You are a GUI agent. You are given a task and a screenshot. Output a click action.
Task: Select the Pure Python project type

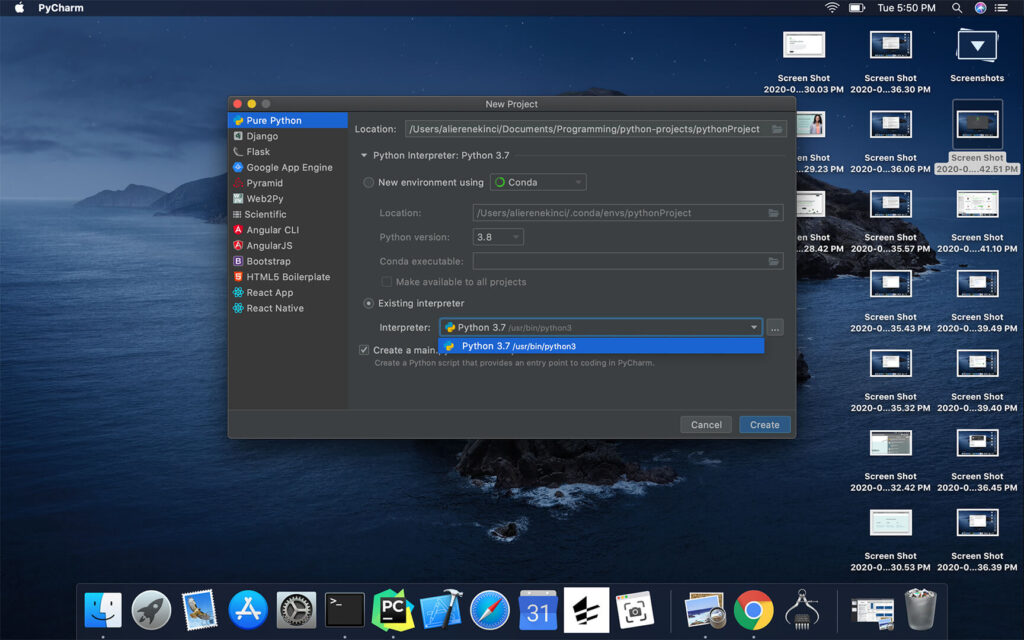click(x=287, y=120)
